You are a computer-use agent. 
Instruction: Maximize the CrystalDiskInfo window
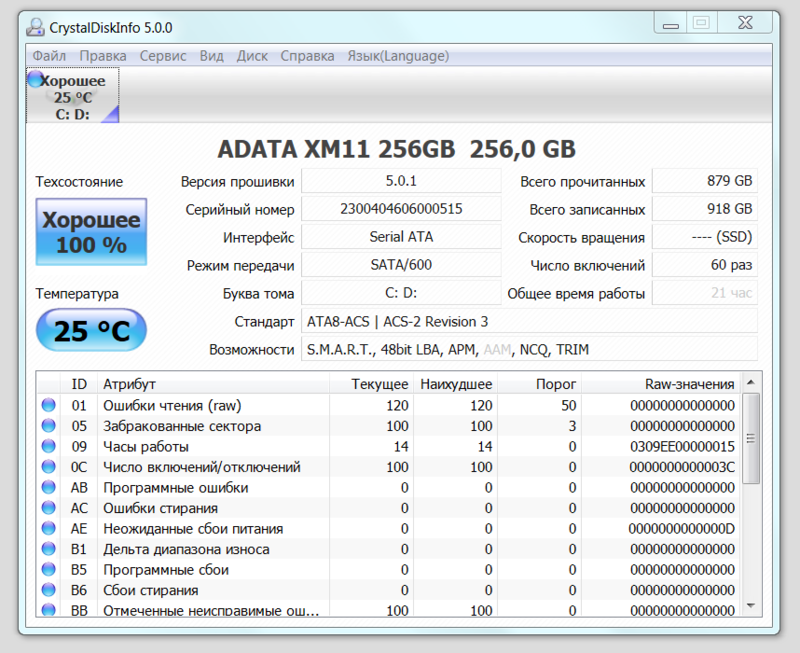[x=702, y=23]
